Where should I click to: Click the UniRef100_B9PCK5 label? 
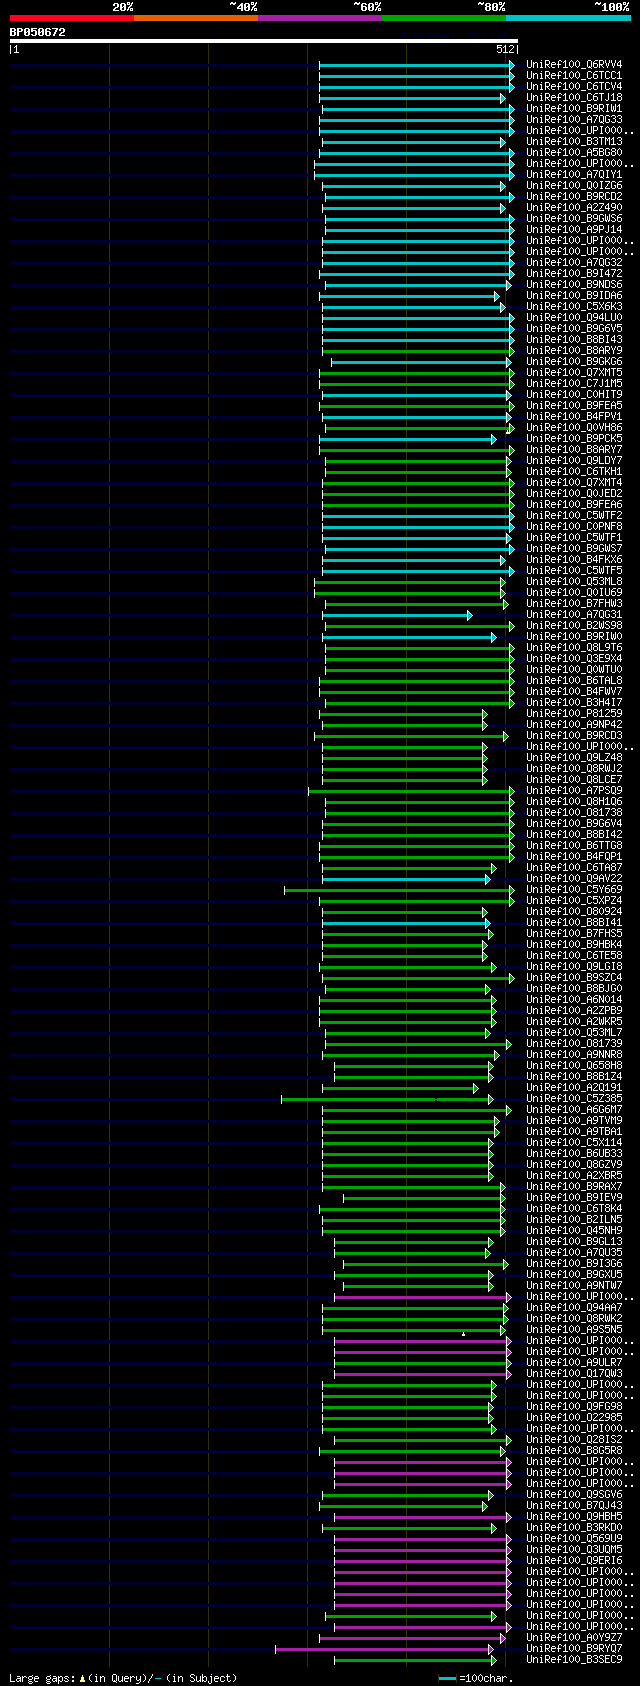pyautogui.click(x=574, y=438)
